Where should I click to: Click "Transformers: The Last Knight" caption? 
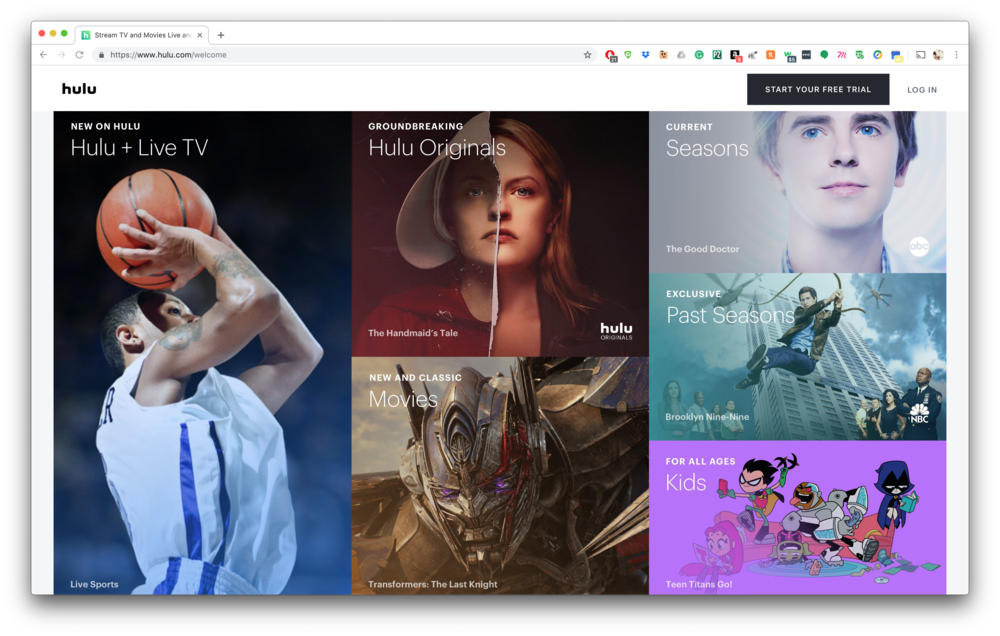click(432, 584)
